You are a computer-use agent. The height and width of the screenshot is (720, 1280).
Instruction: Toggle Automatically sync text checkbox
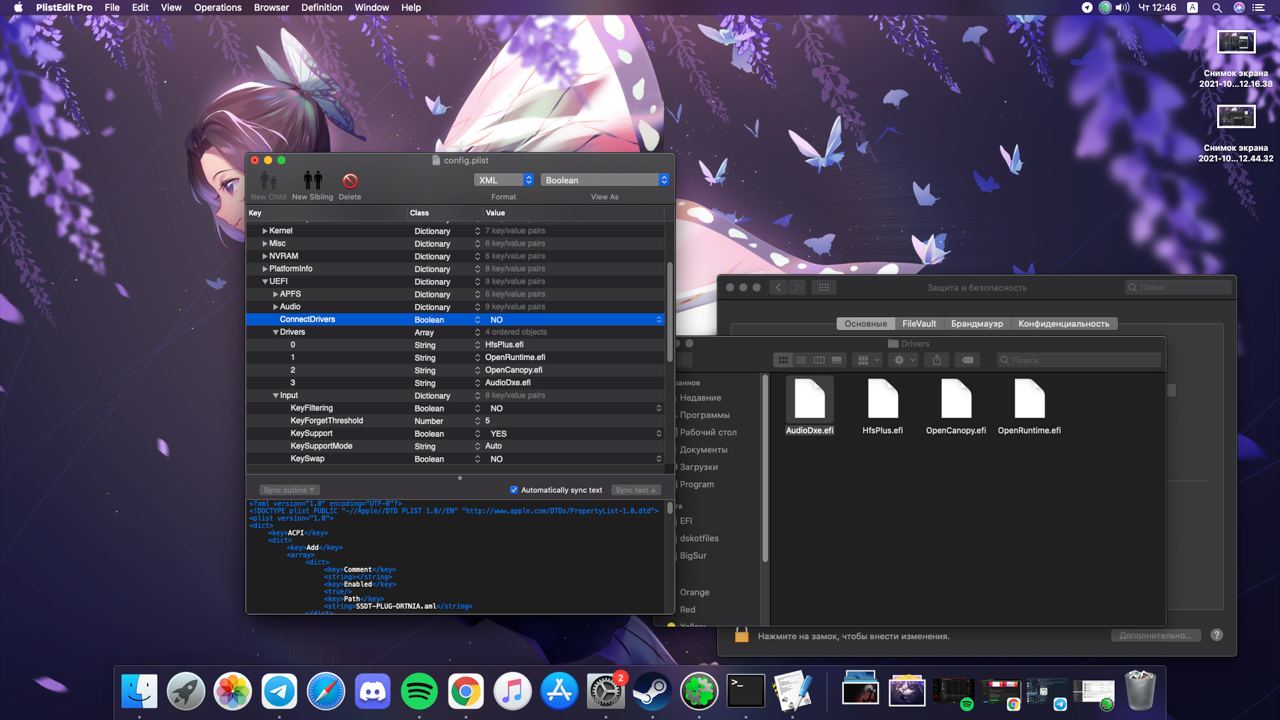click(514, 490)
